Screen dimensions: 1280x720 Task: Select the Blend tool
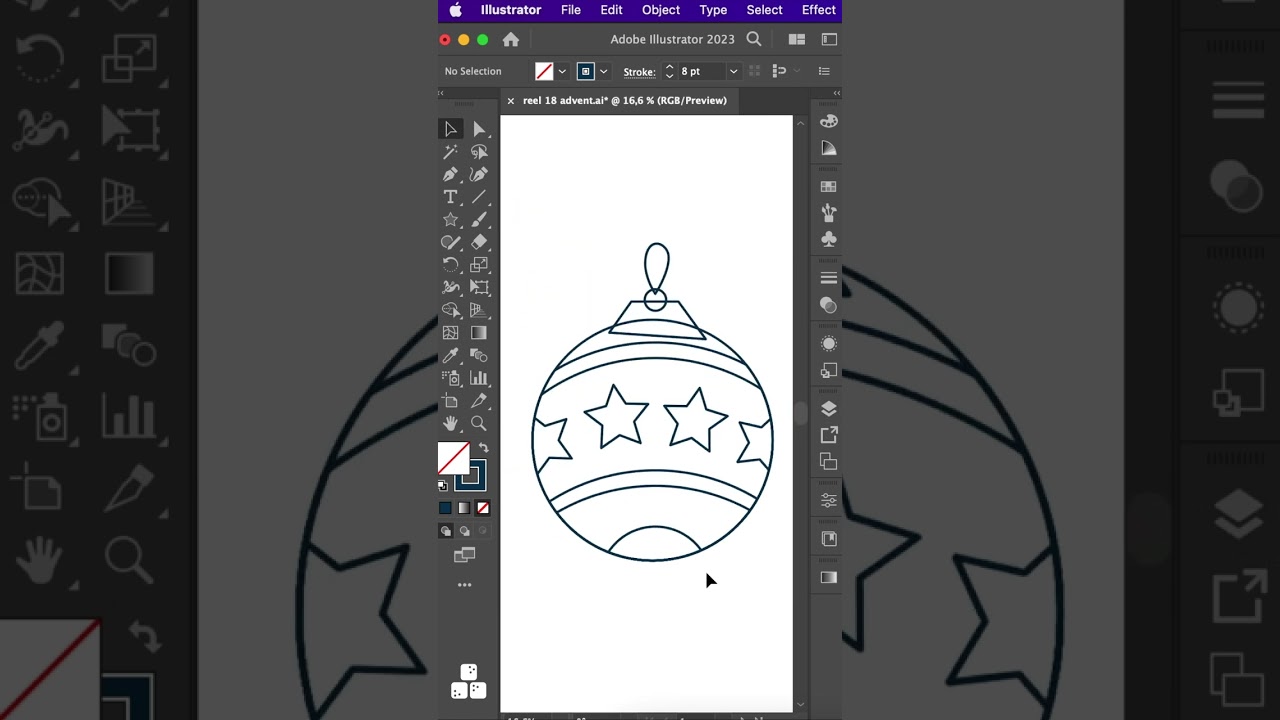(x=479, y=355)
